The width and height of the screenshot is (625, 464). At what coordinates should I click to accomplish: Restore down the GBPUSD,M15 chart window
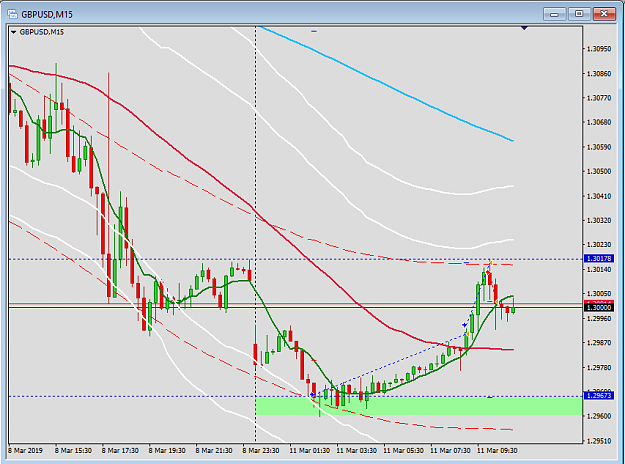point(579,14)
